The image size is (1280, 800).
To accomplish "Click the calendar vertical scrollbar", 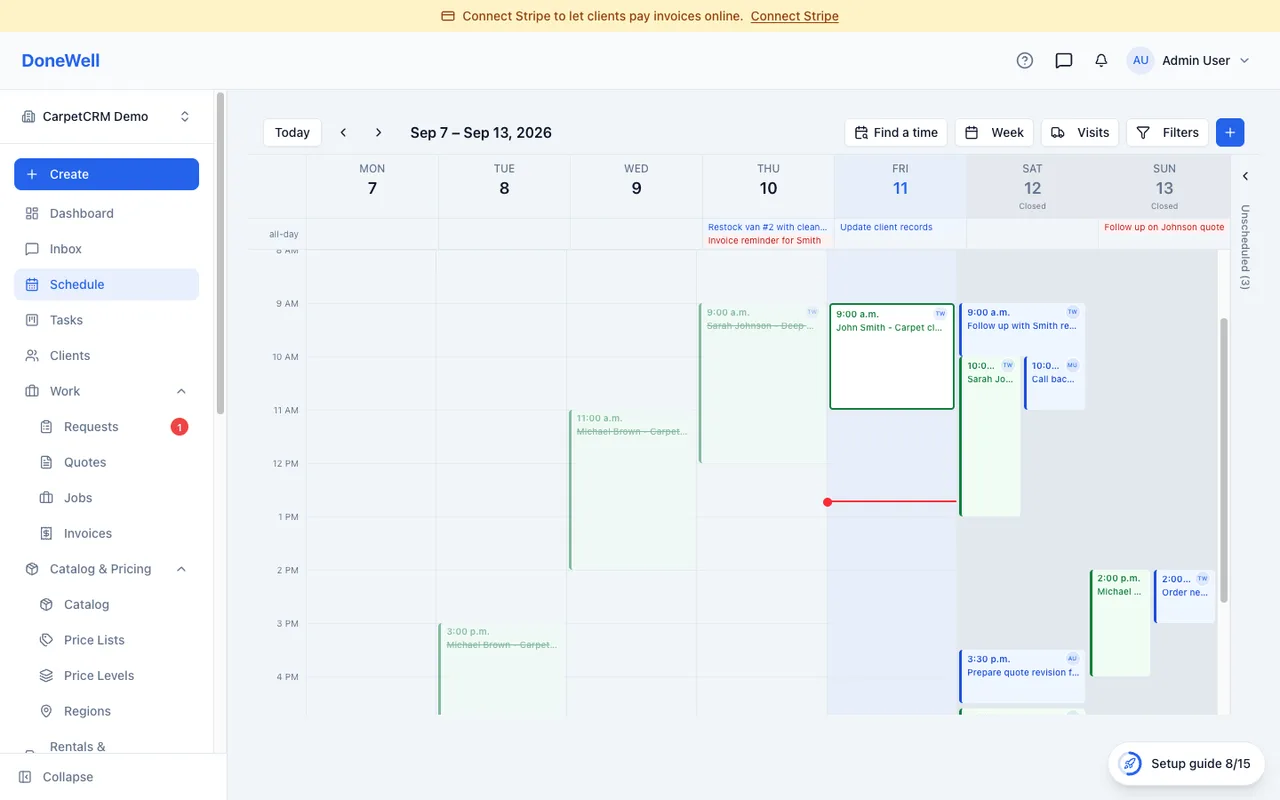I will [1224, 460].
